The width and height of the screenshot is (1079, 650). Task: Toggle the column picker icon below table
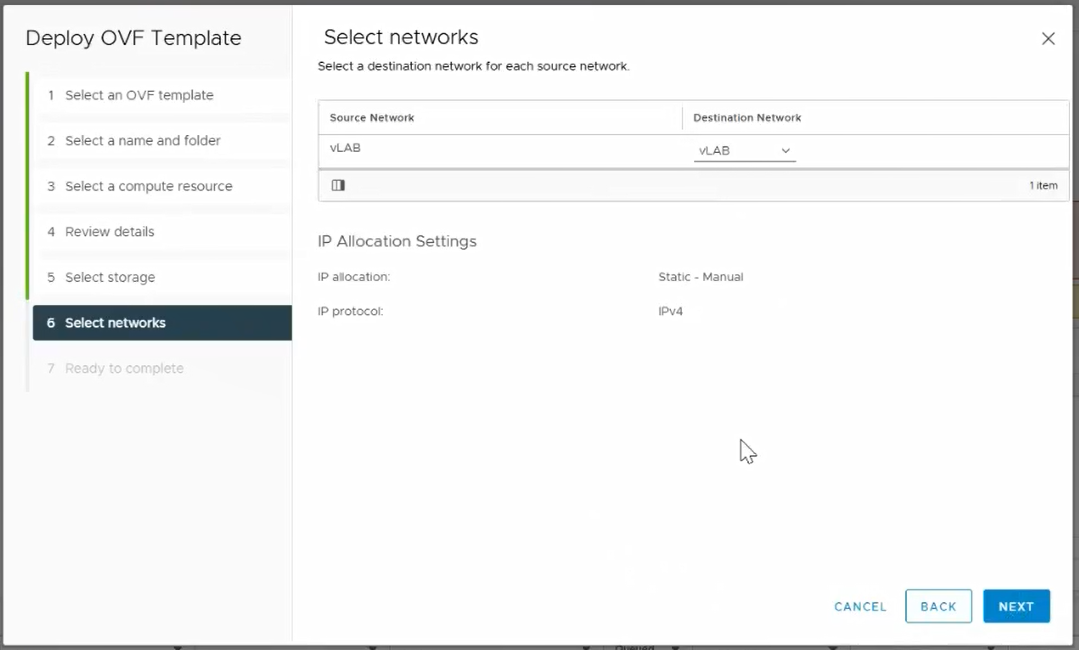pos(338,185)
